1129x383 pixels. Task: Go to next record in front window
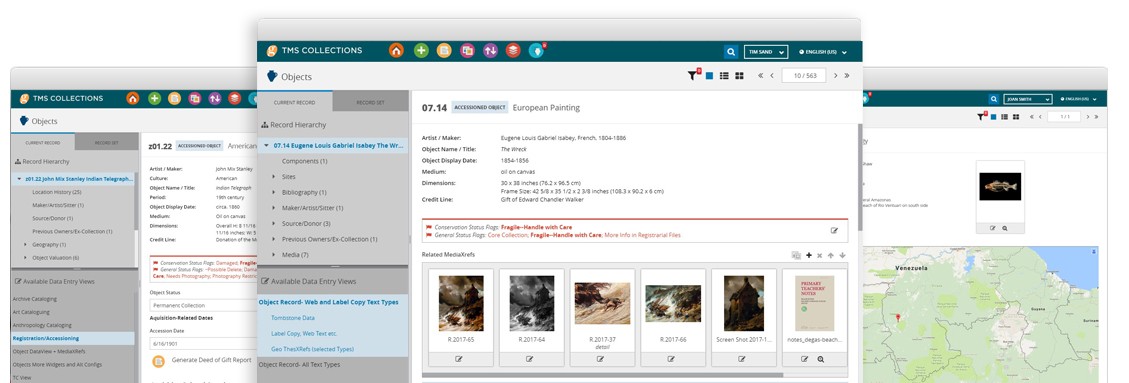coord(835,76)
